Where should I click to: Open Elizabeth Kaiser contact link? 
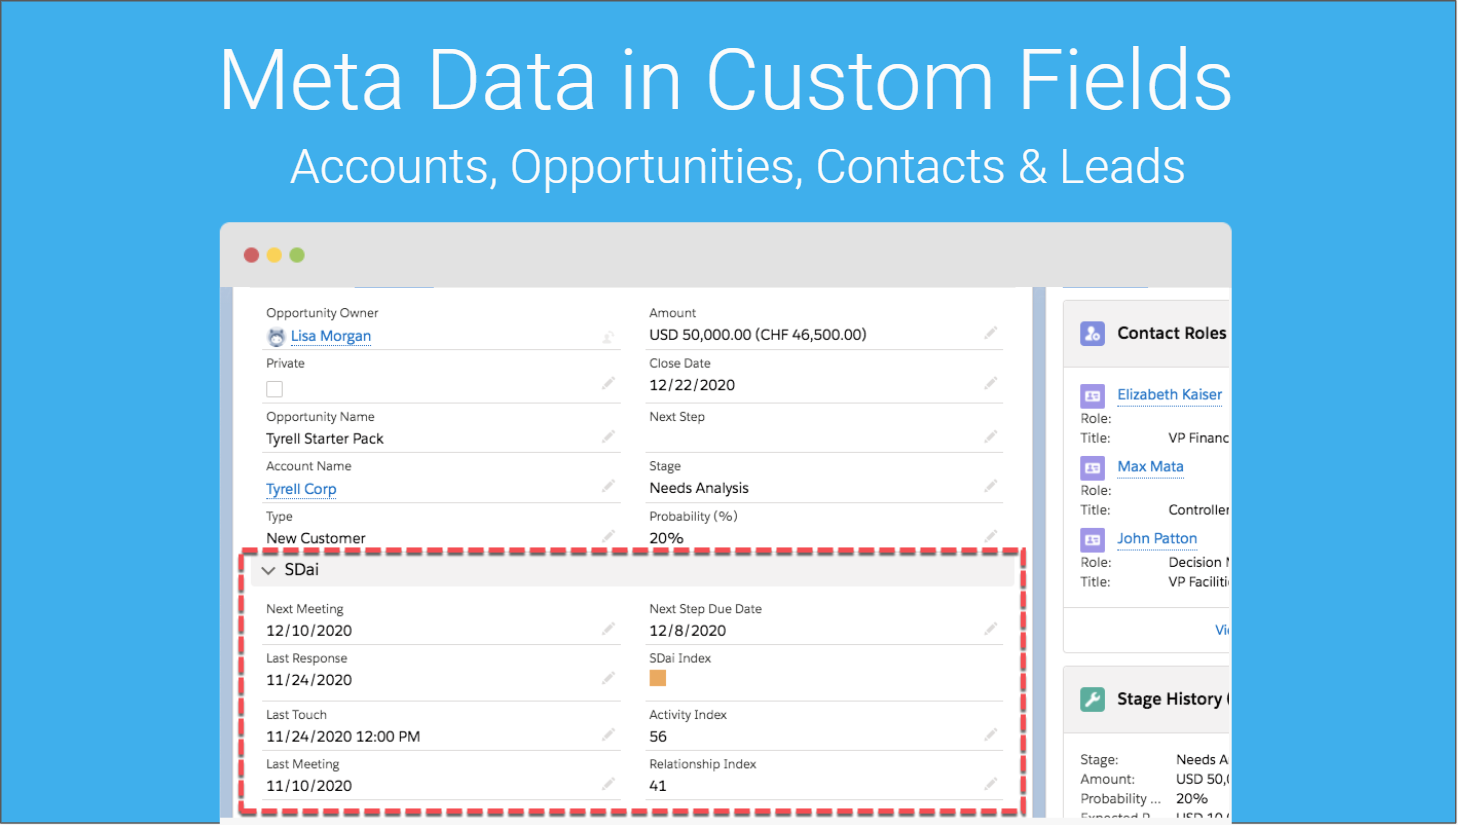tap(1169, 394)
